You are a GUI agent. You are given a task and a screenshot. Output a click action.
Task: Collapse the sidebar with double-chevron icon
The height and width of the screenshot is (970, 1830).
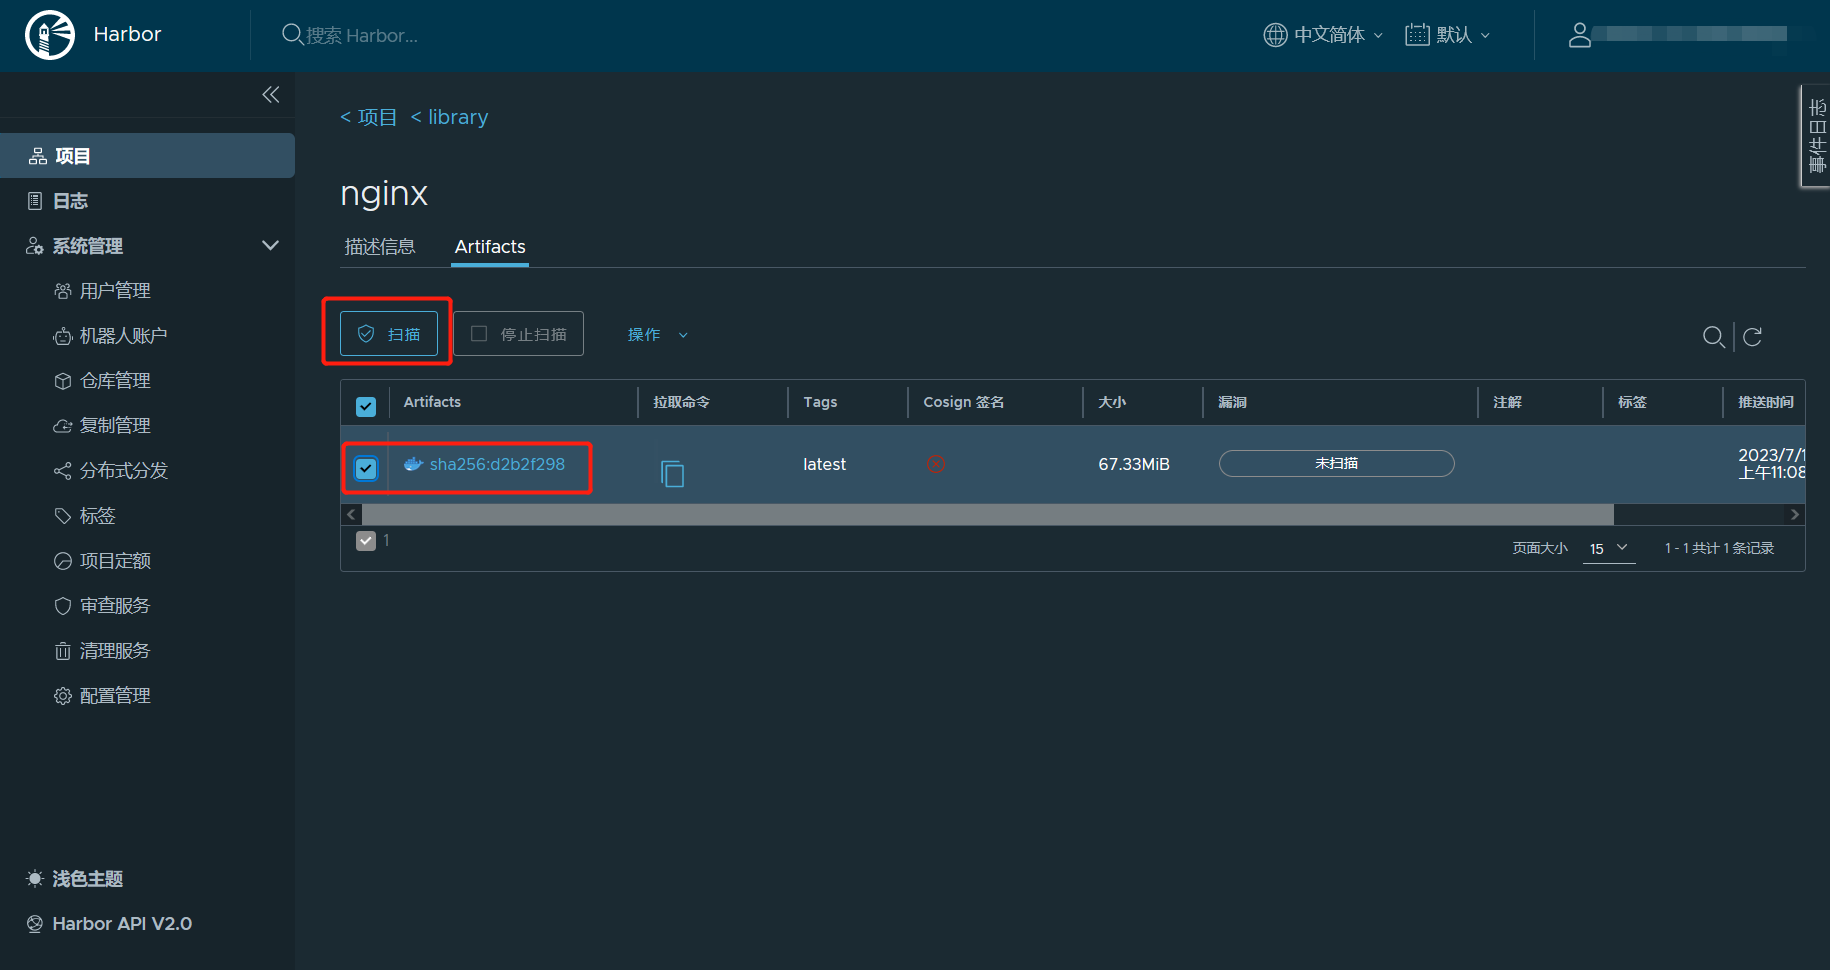coord(271,94)
